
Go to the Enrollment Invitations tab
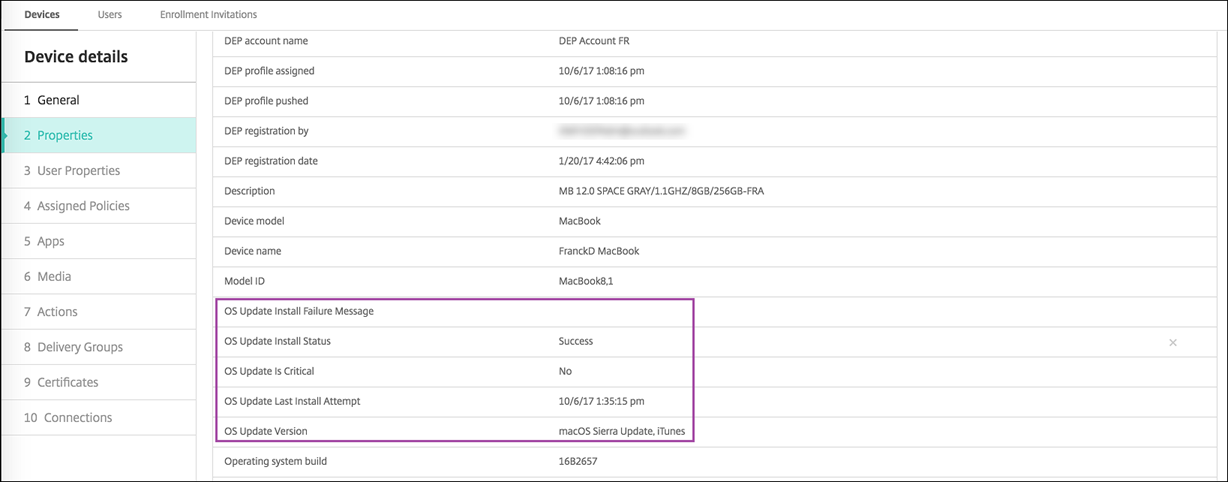208,15
